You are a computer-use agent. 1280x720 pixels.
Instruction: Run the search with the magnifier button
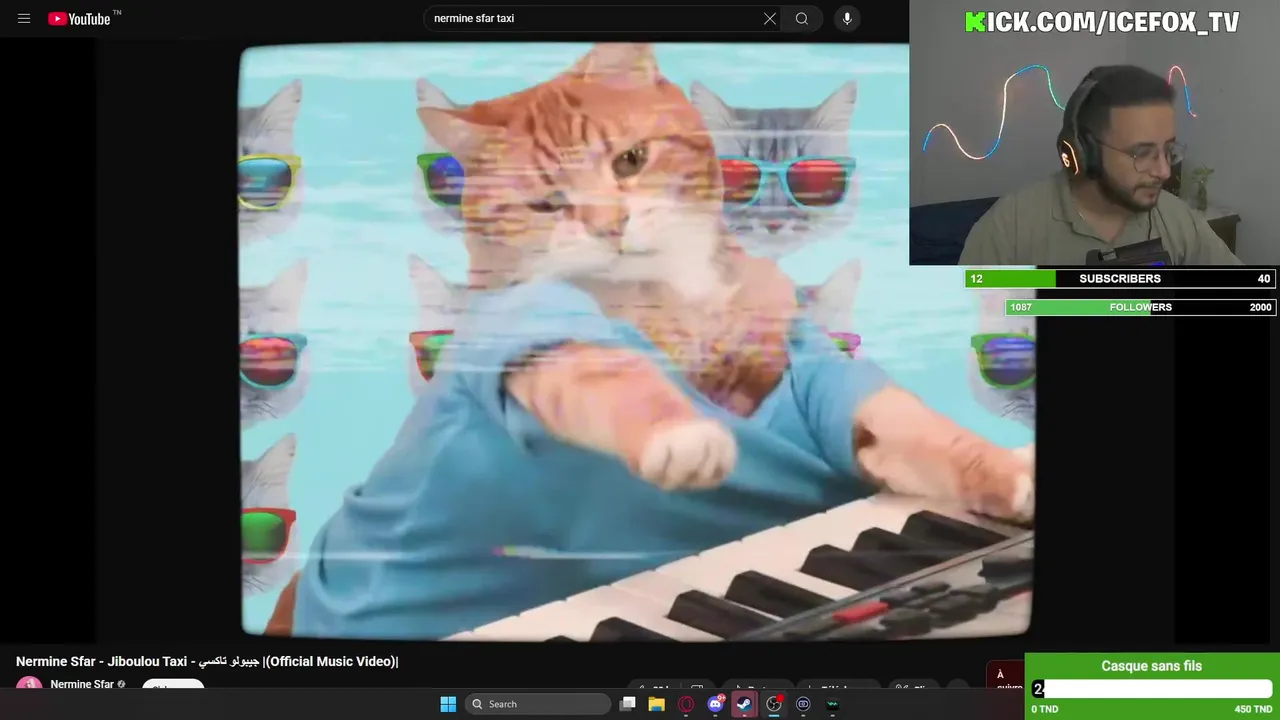point(802,18)
